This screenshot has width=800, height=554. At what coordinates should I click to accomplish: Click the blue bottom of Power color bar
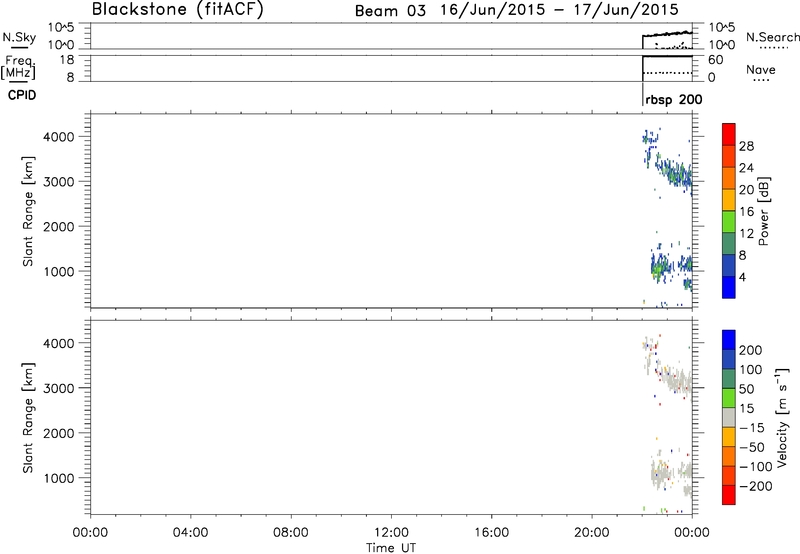click(x=729, y=287)
